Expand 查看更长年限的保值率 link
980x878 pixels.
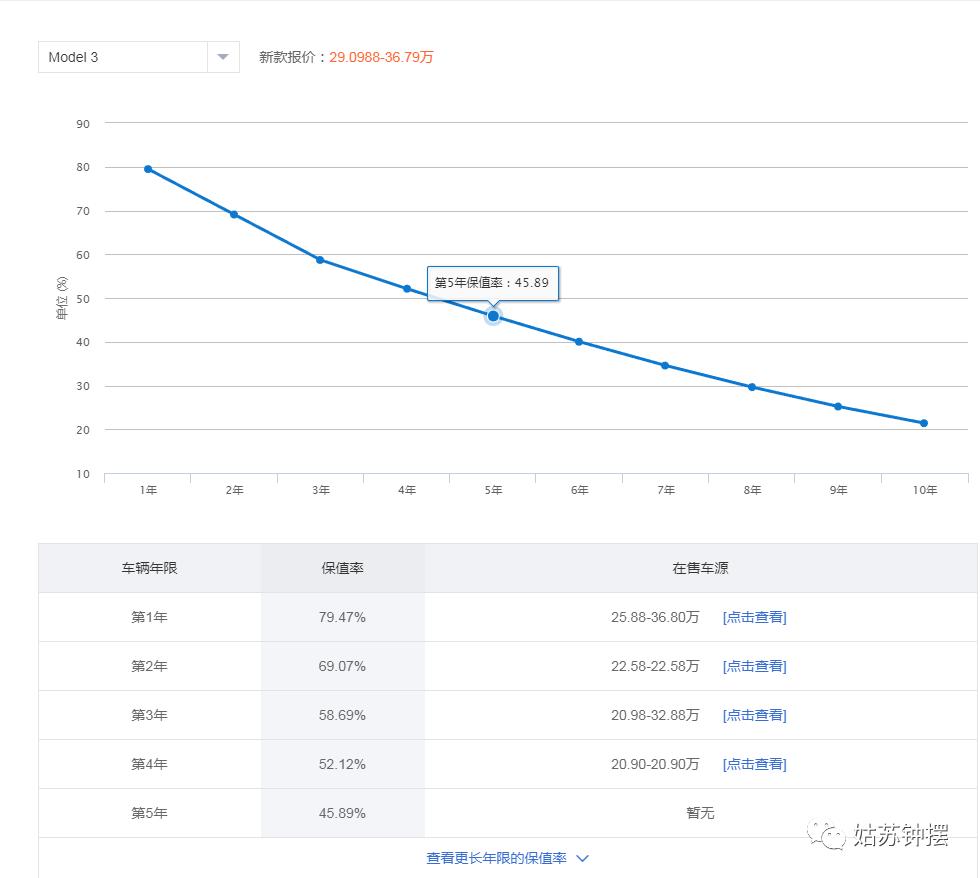click(x=497, y=858)
